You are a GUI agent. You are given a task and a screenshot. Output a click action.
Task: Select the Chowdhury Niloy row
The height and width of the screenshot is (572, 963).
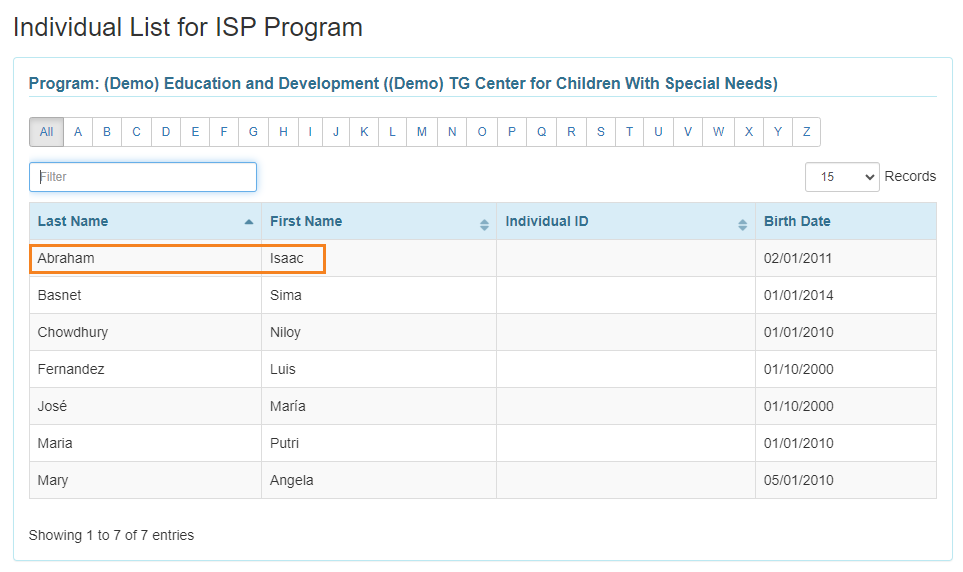tap(483, 332)
